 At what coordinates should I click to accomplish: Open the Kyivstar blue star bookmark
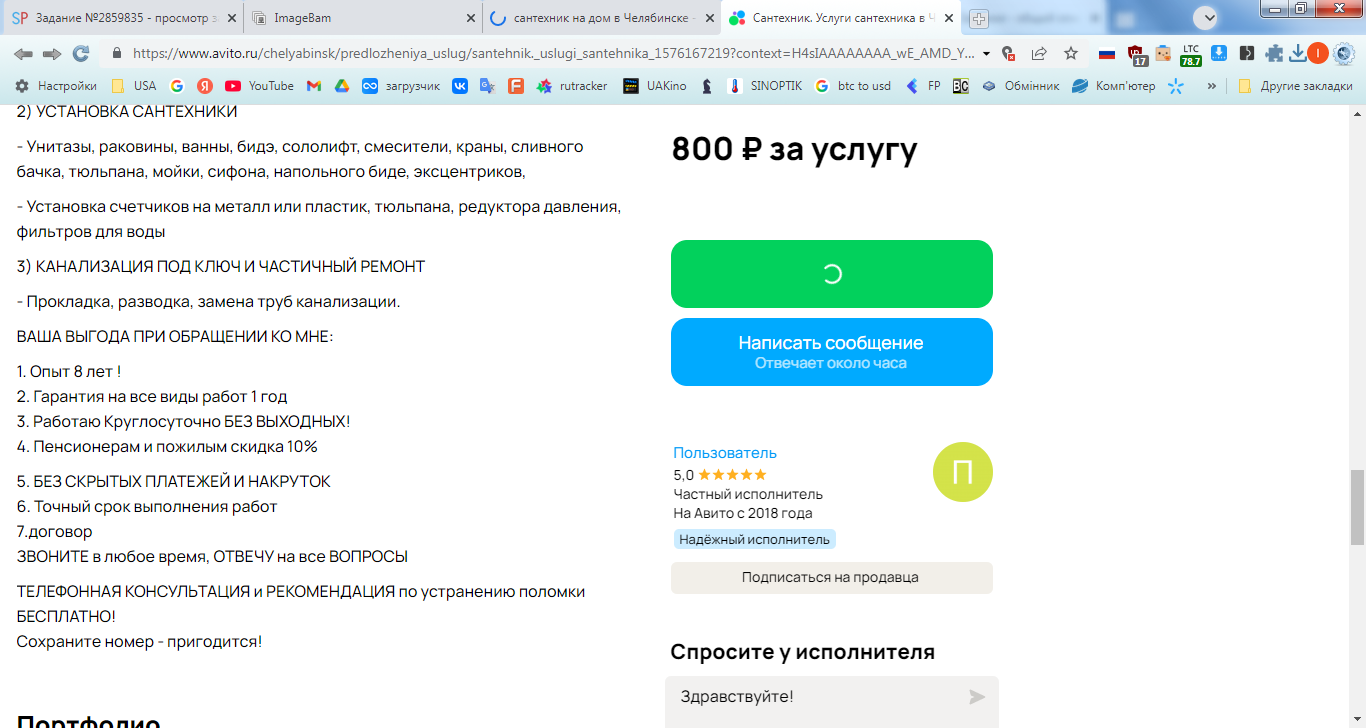point(1176,86)
